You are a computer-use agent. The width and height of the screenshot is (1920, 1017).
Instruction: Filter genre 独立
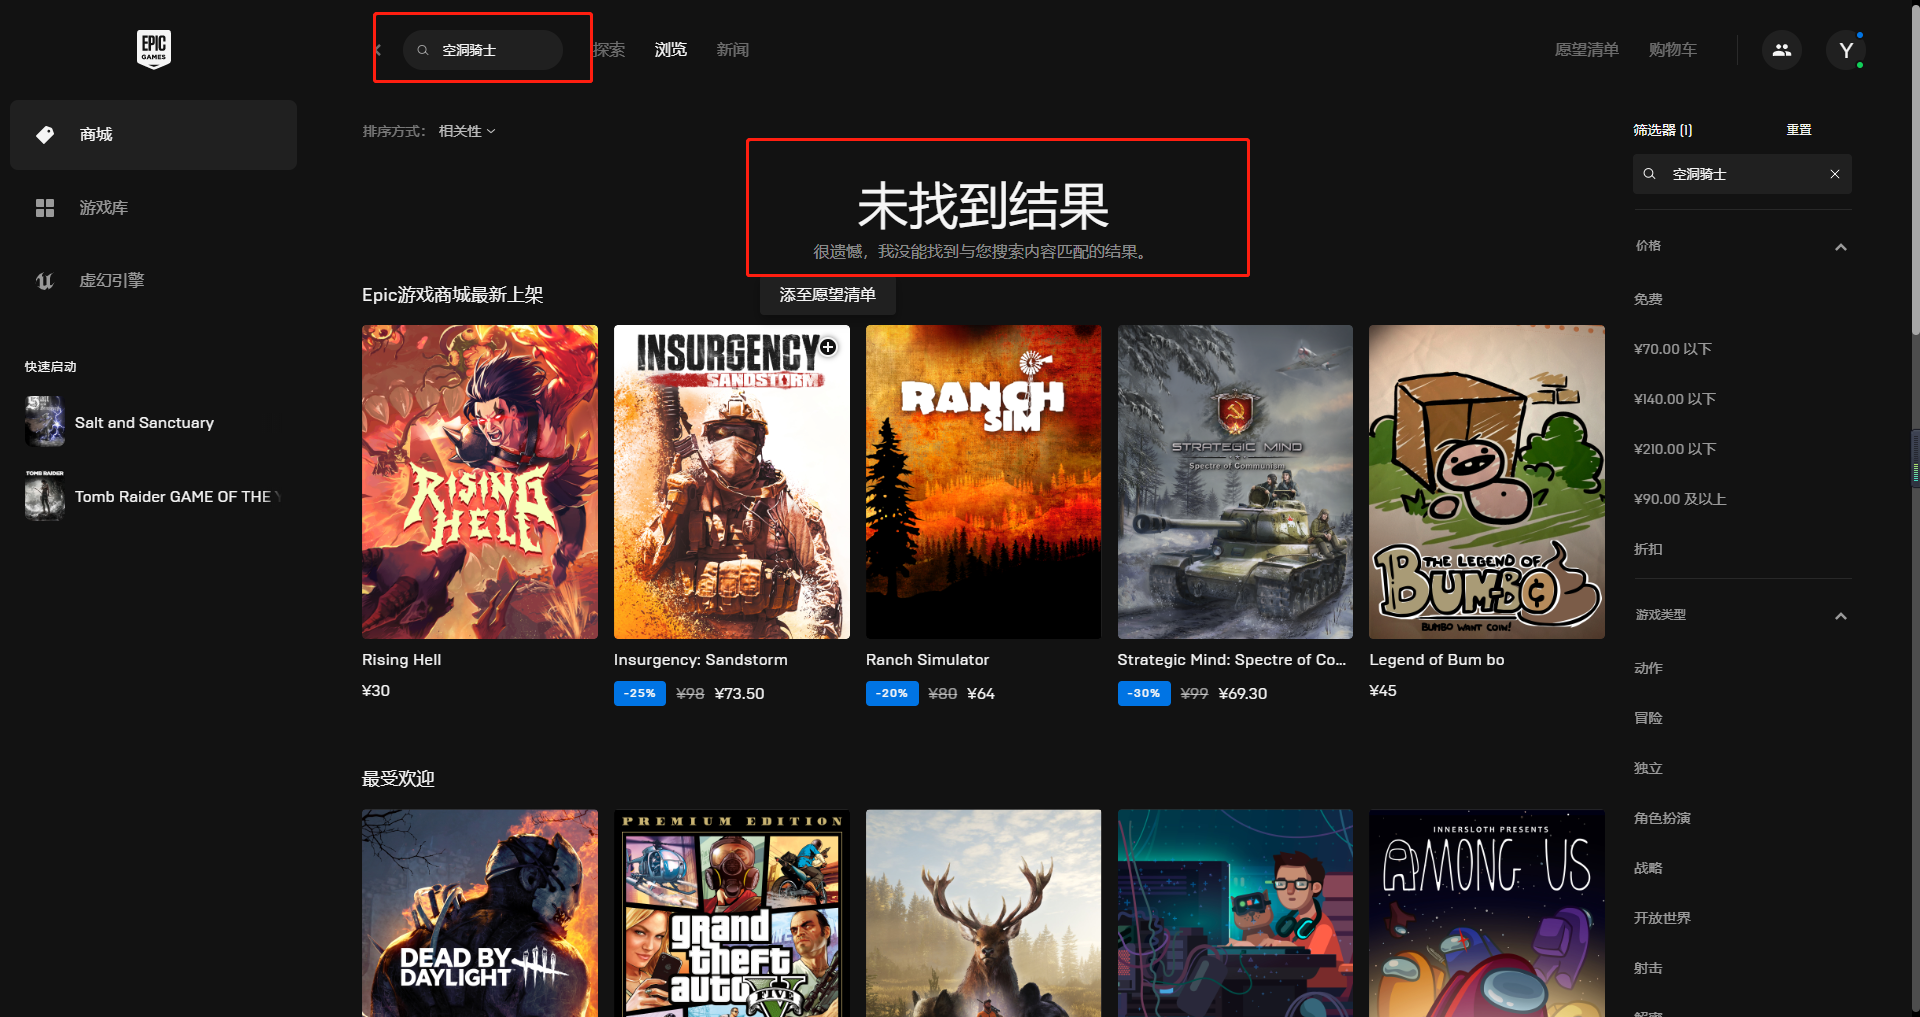tap(1648, 768)
